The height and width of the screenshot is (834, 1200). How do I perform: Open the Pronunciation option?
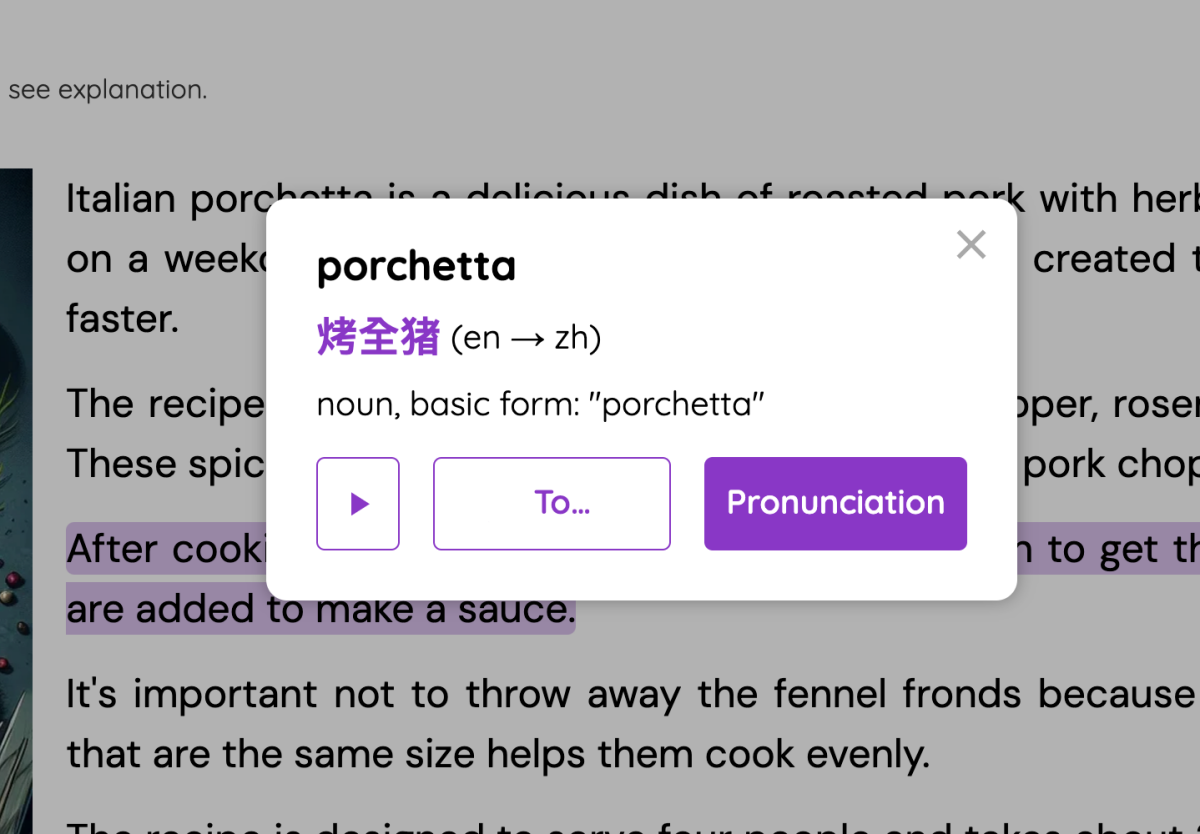pos(835,504)
